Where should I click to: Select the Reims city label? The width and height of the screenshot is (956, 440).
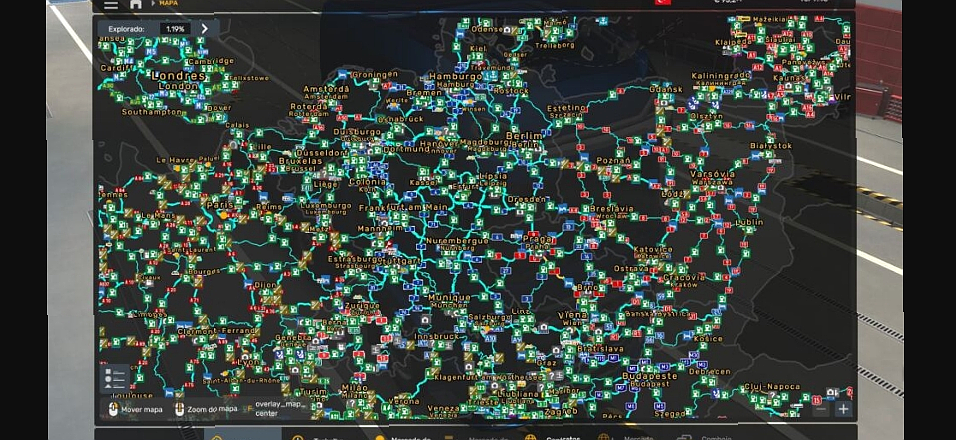270,207
